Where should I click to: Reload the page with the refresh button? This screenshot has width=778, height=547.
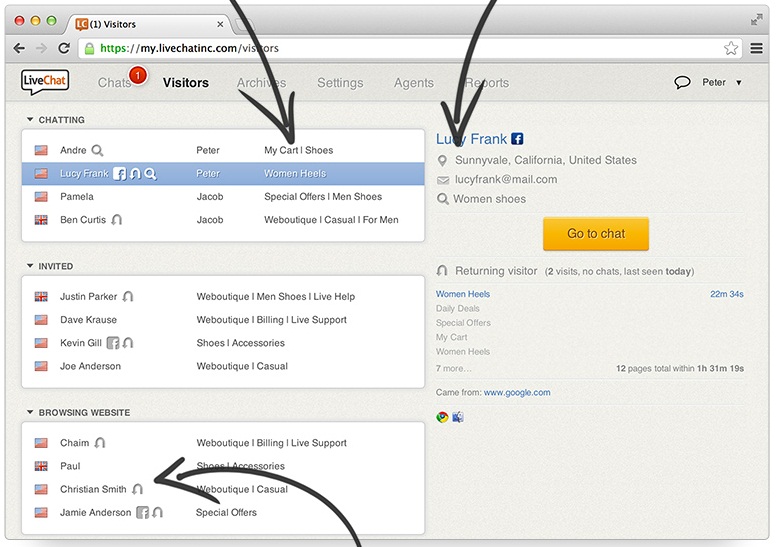pyautogui.click(x=65, y=48)
